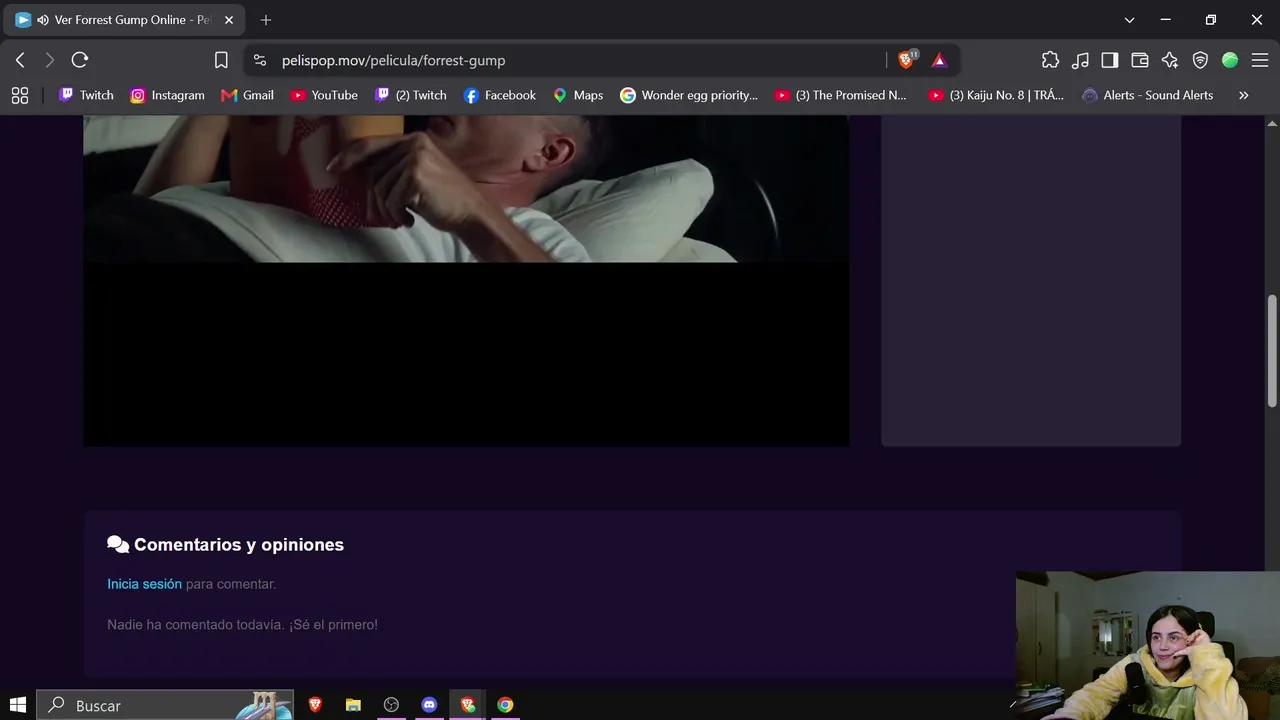
Task: Click the green profile circle icon
Action: (x=1230, y=60)
